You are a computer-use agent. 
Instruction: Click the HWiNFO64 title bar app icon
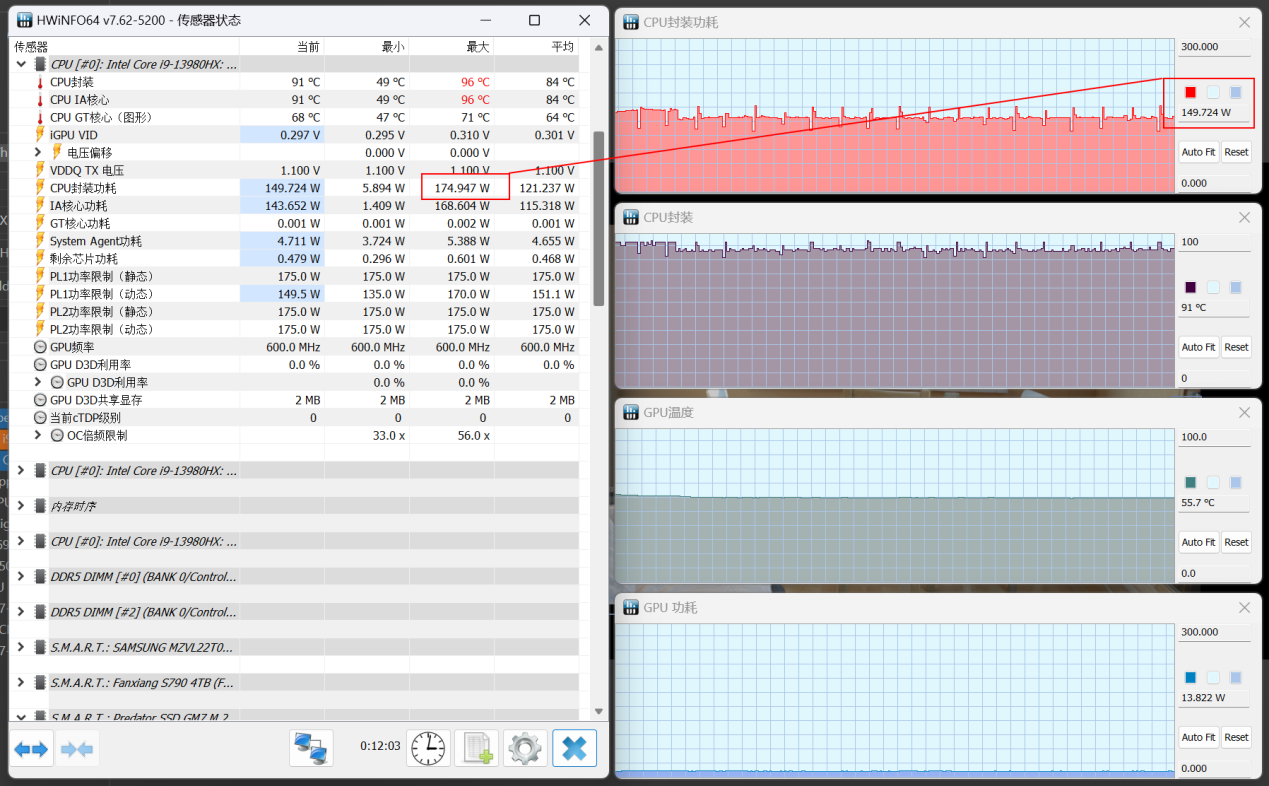coord(24,20)
